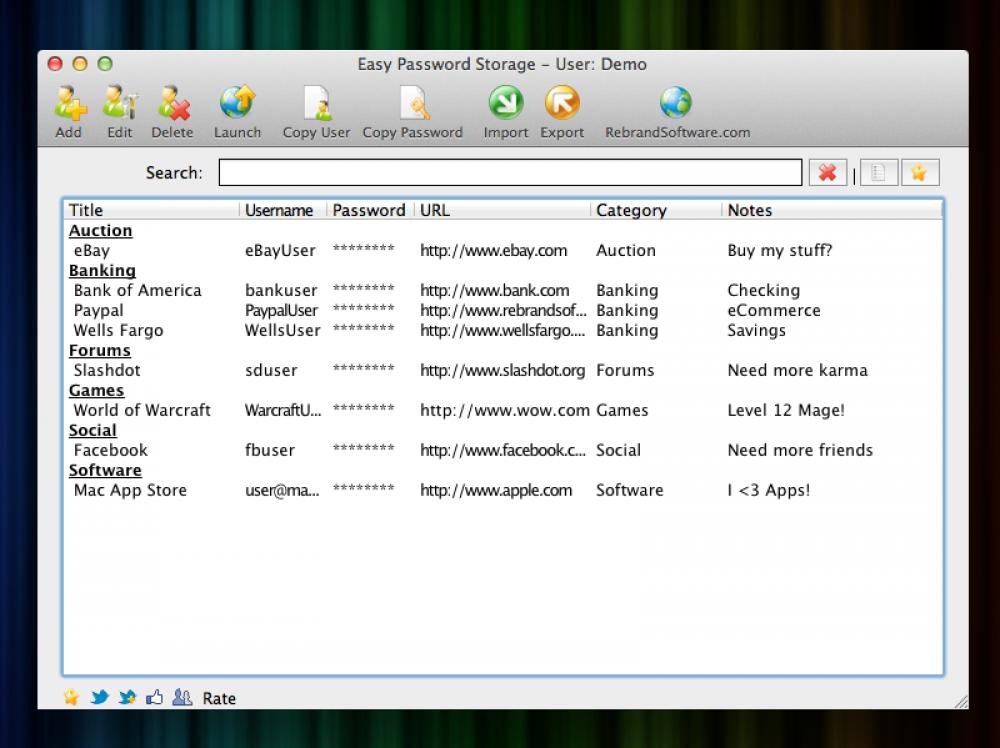The height and width of the screenshot is (748, 1000).
Task: Collapse the Banking category group
Action: coord(101,270)
